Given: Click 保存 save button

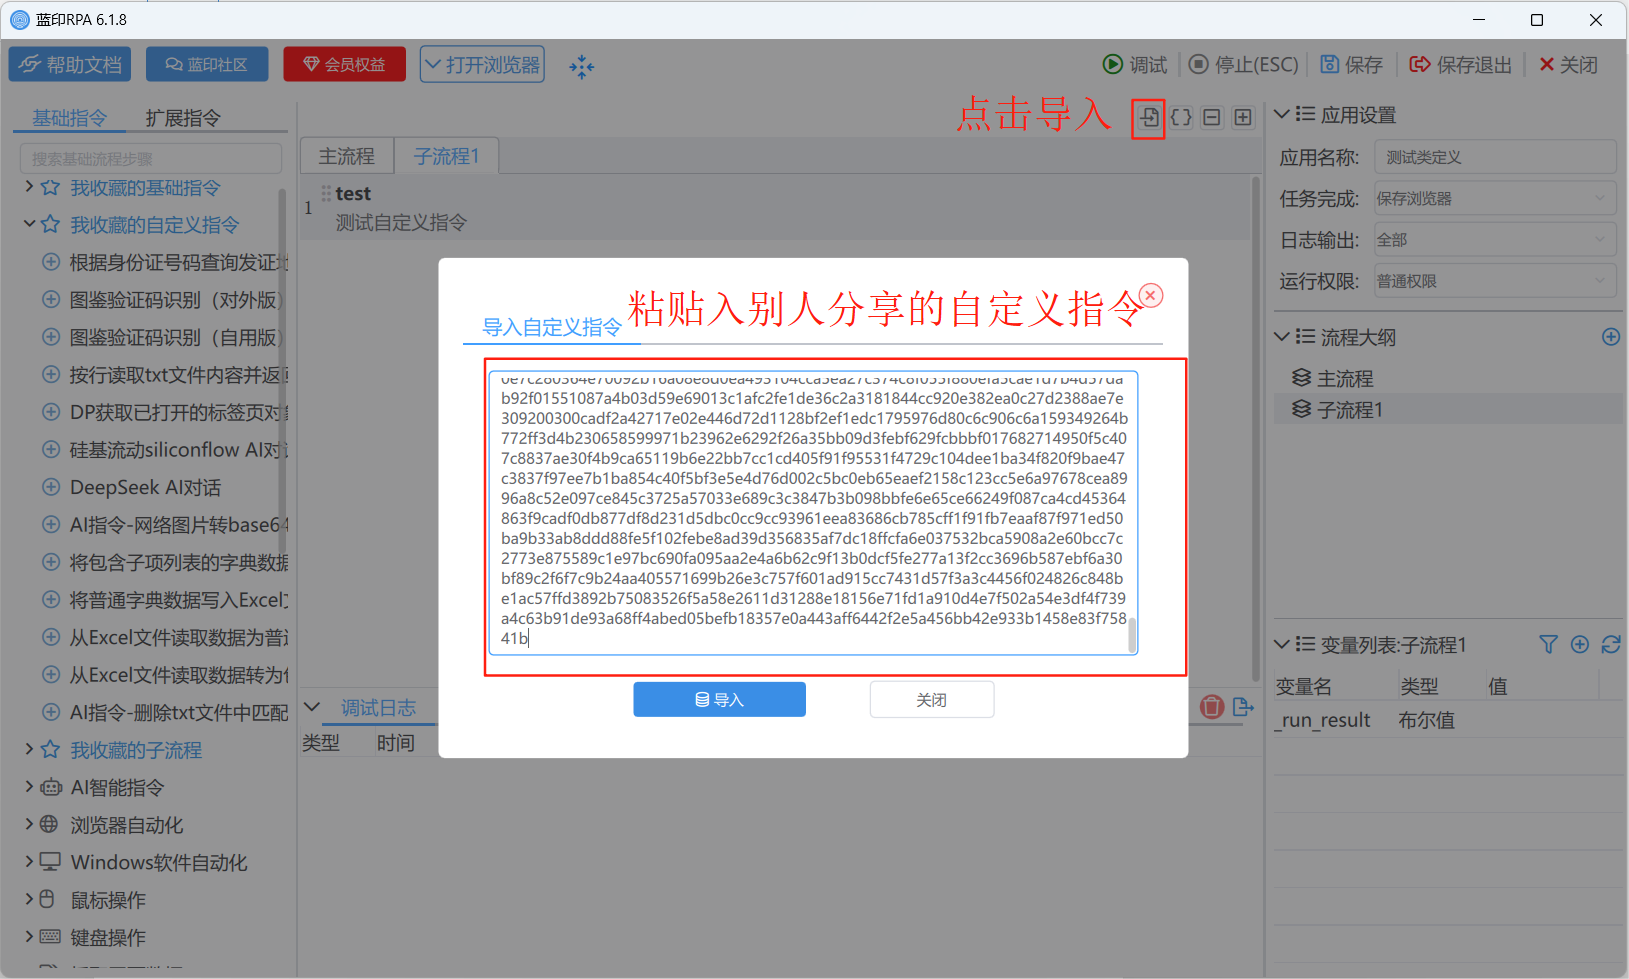Looking at the screenshot, I should pos(1351,65).
